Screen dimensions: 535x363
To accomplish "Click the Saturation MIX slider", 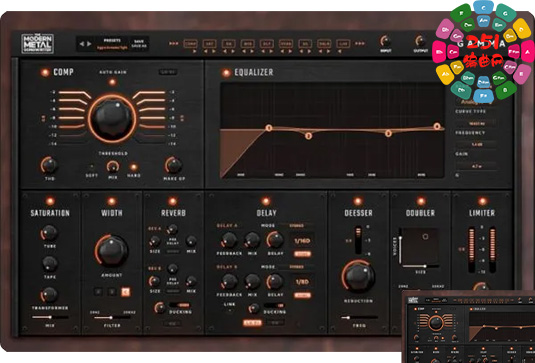I will coord(50,317).
